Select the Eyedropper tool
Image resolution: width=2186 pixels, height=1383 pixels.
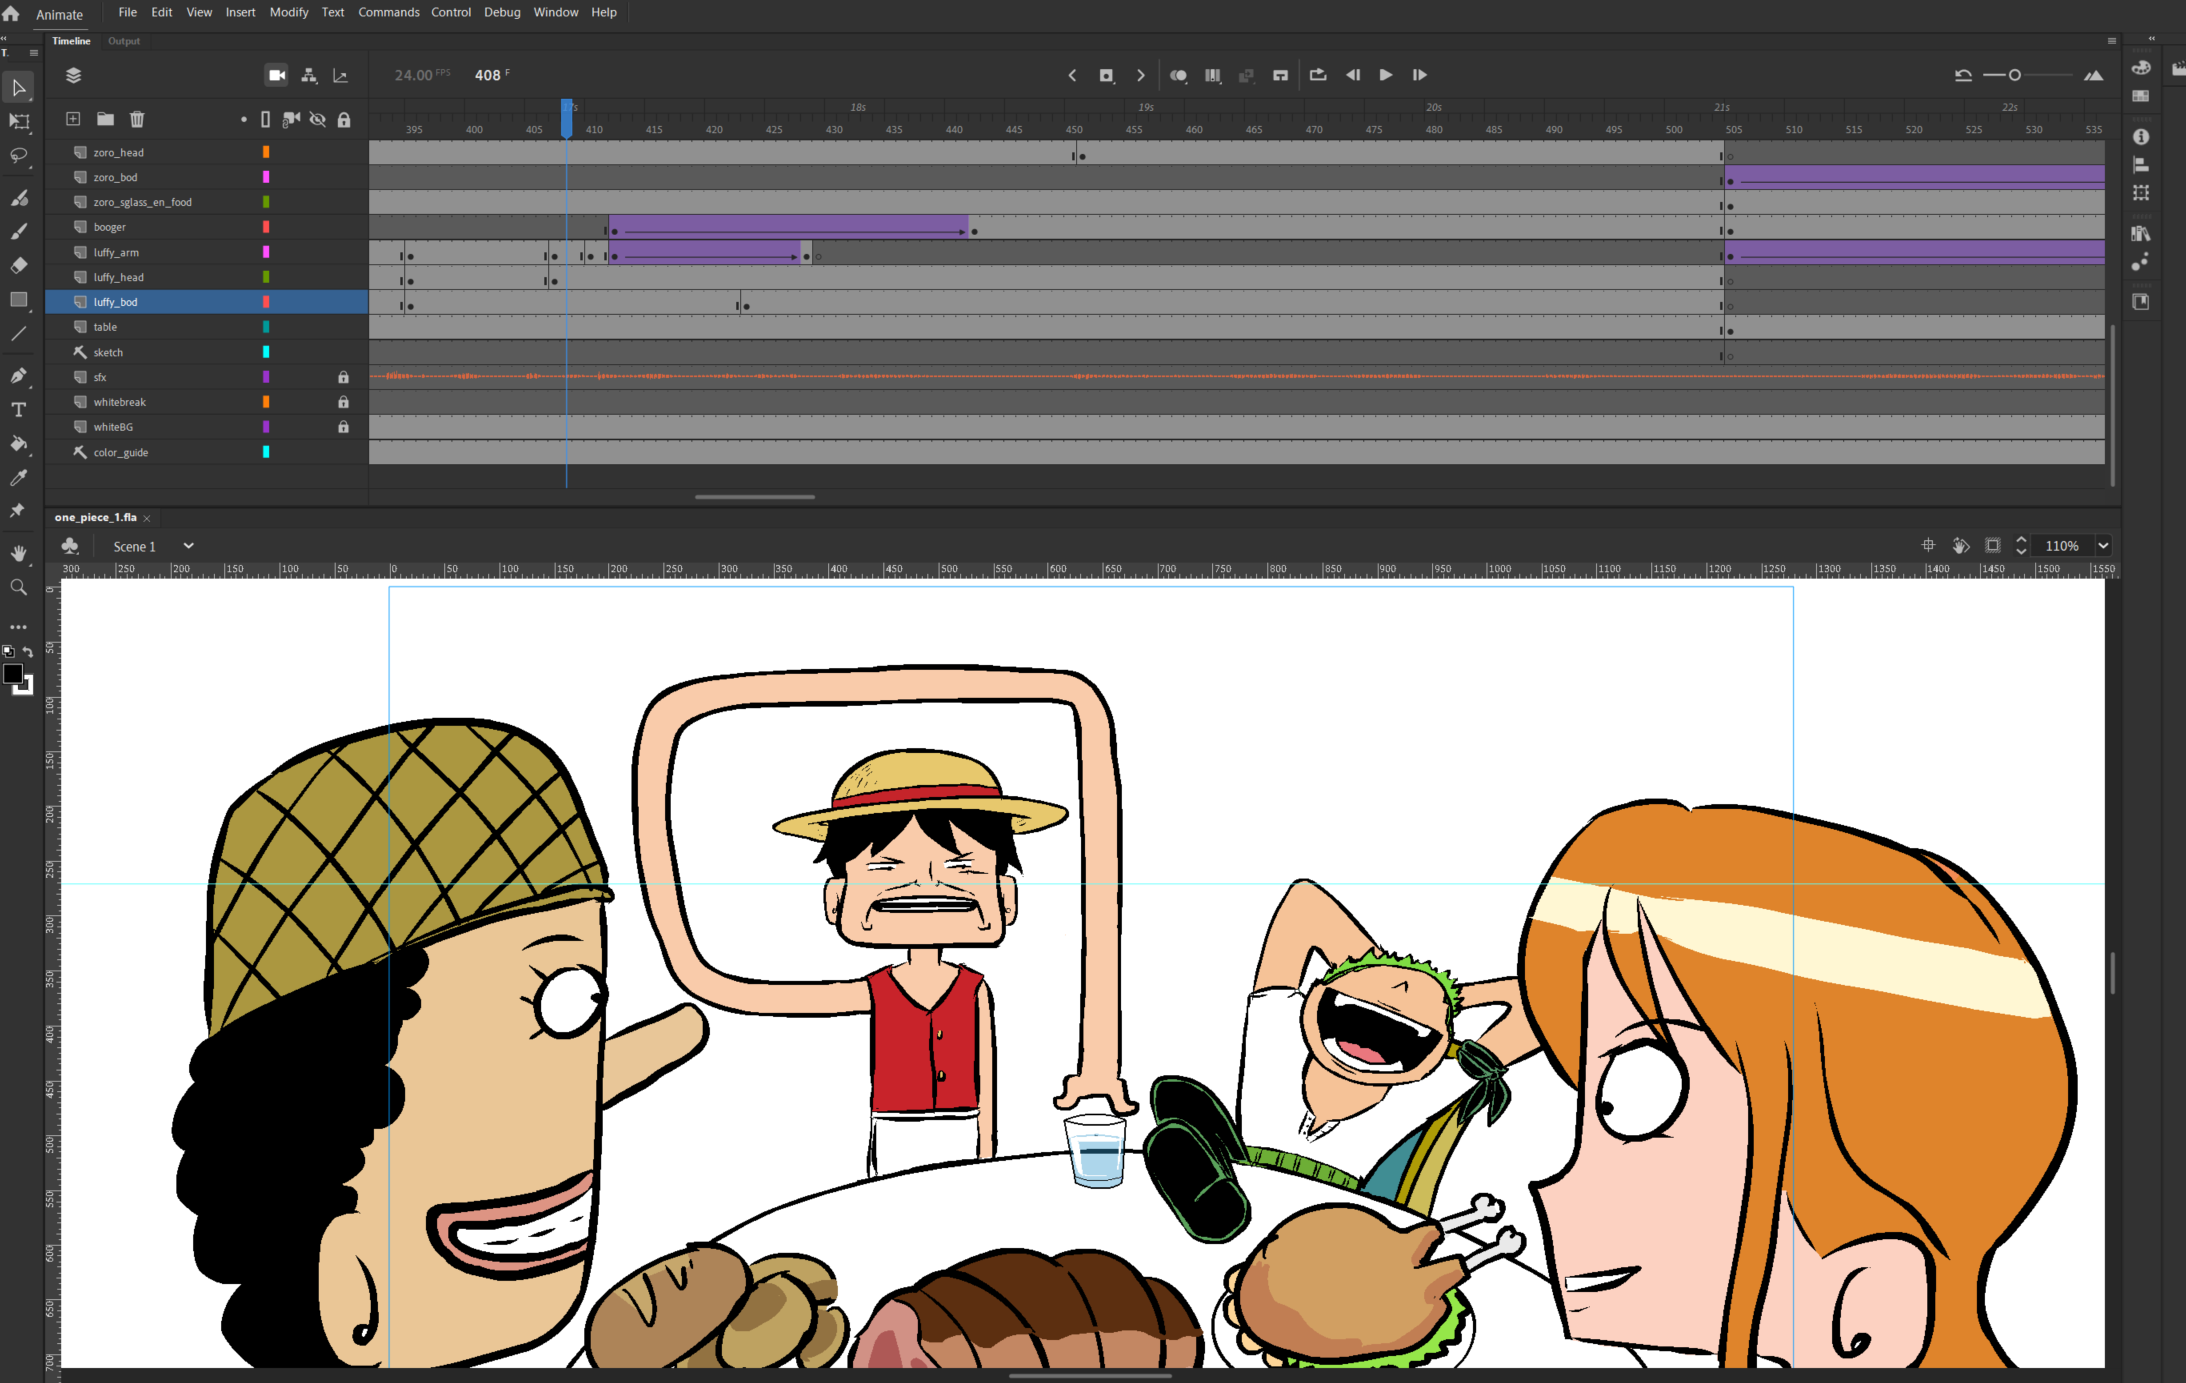coord(18,478)
